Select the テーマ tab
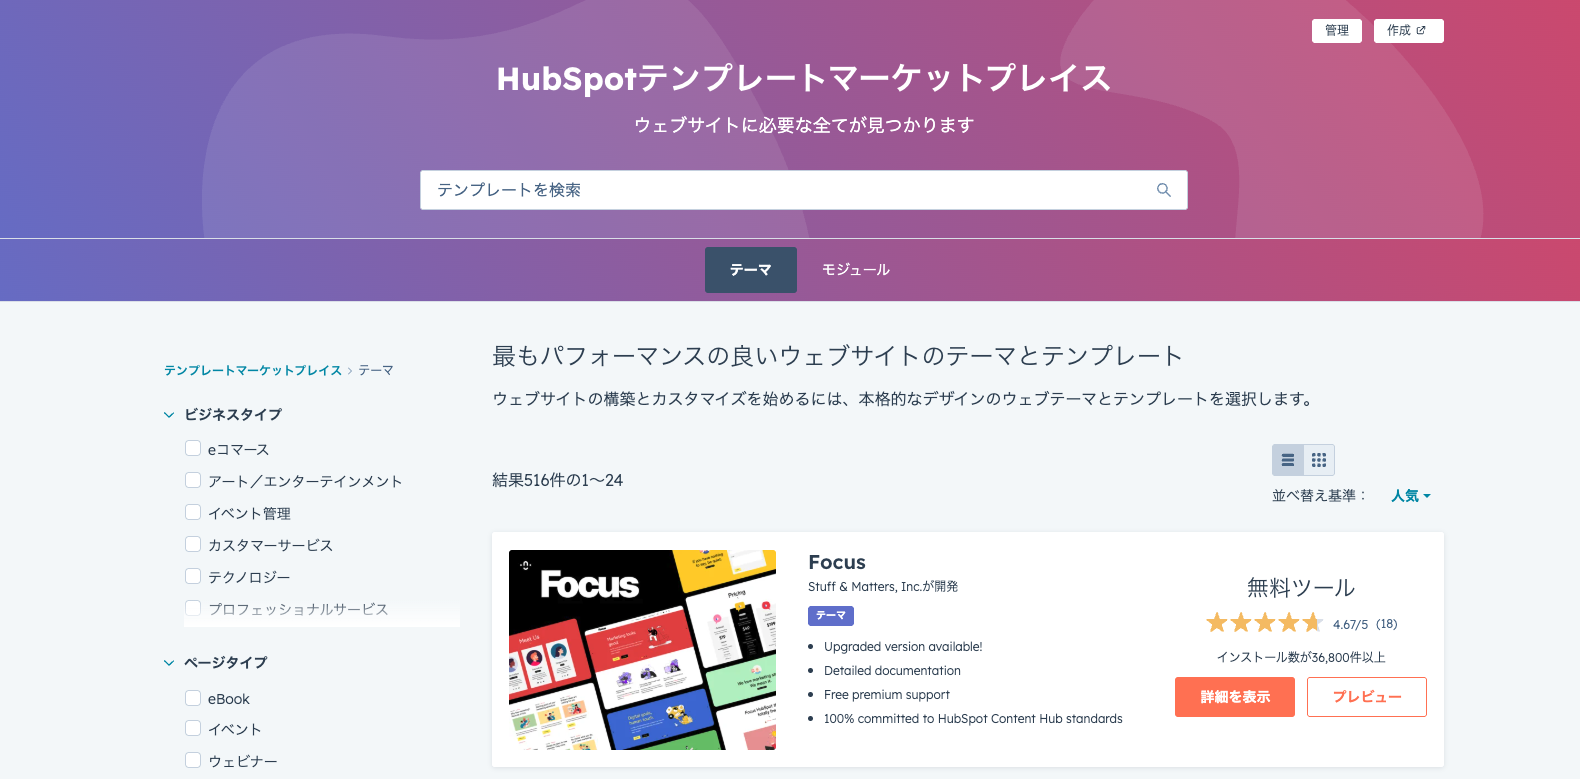This screenshot has width=1580, height=779. (x=750, y=270)
